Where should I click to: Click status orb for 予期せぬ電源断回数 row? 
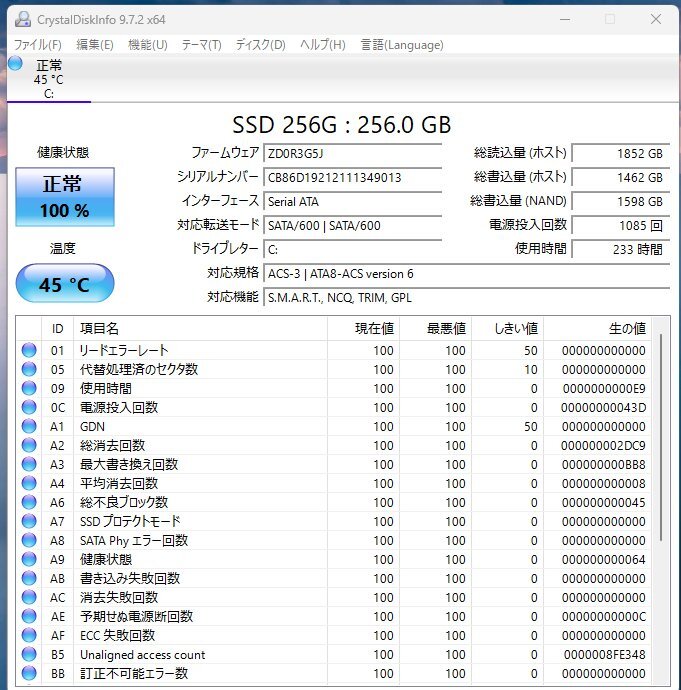(29, 616)
